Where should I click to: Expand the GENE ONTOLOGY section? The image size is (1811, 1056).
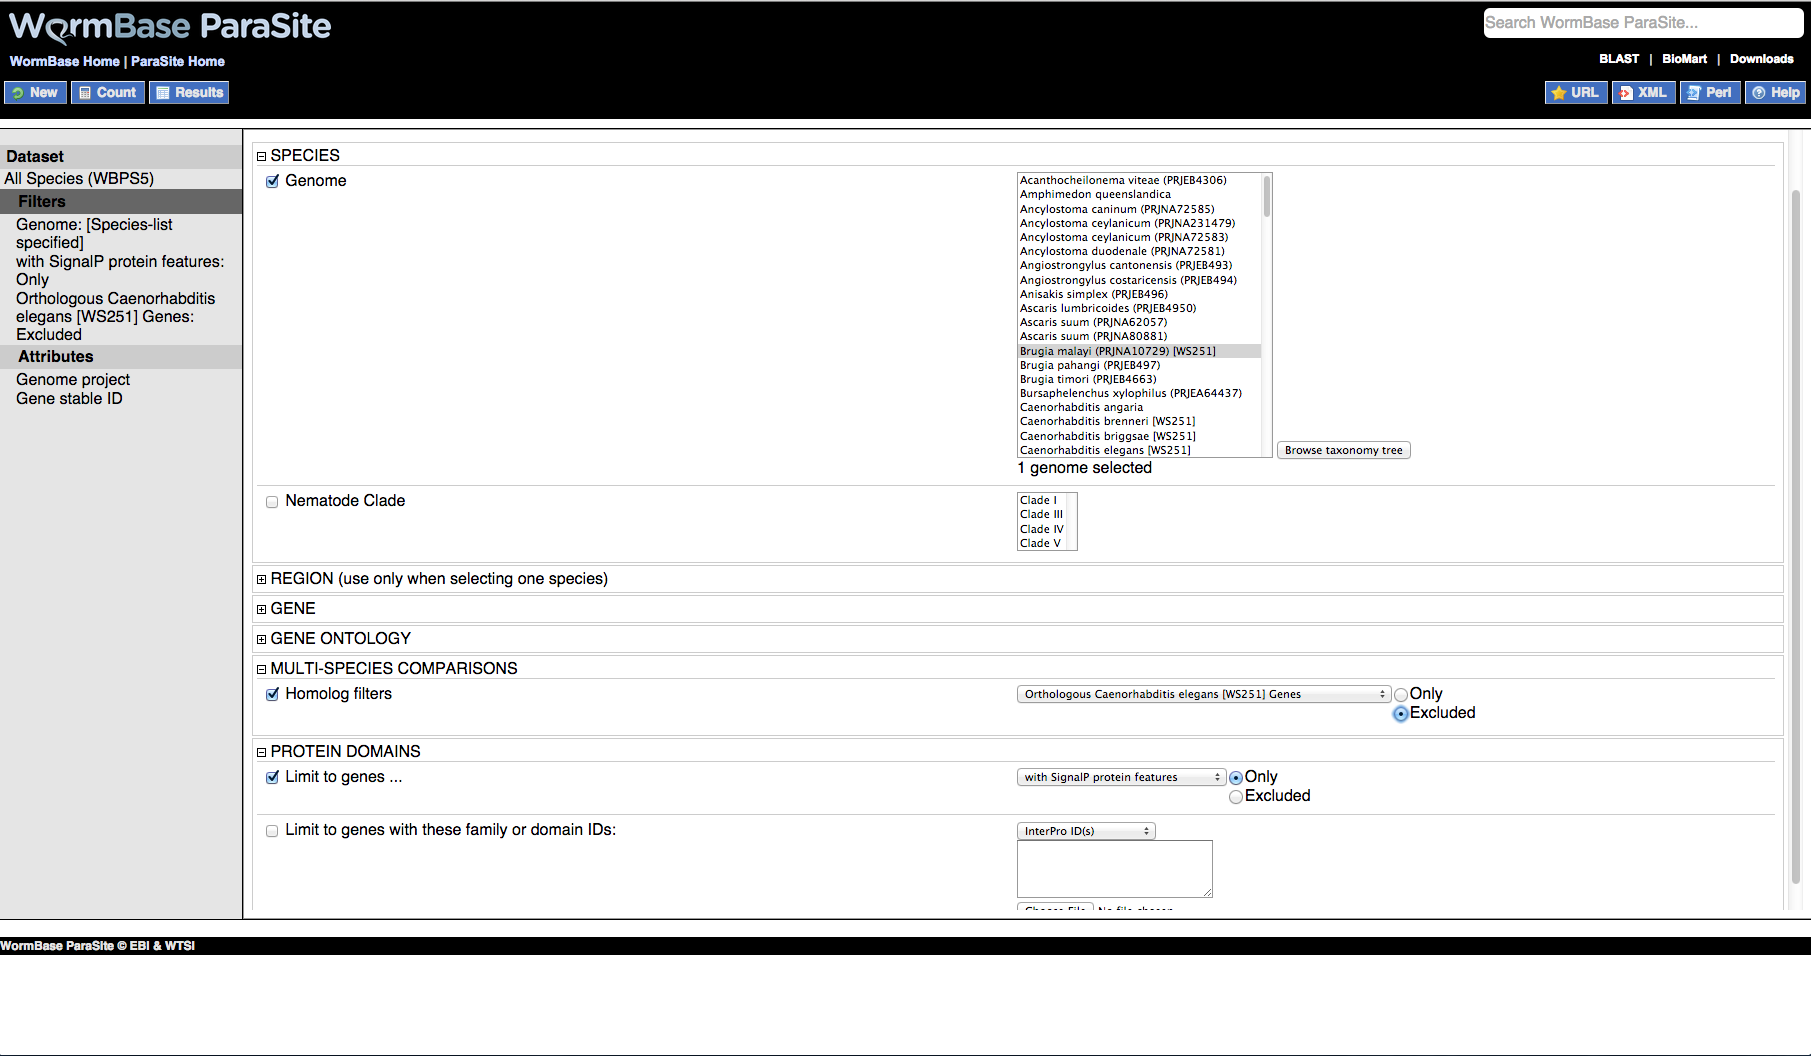[262, 639]
